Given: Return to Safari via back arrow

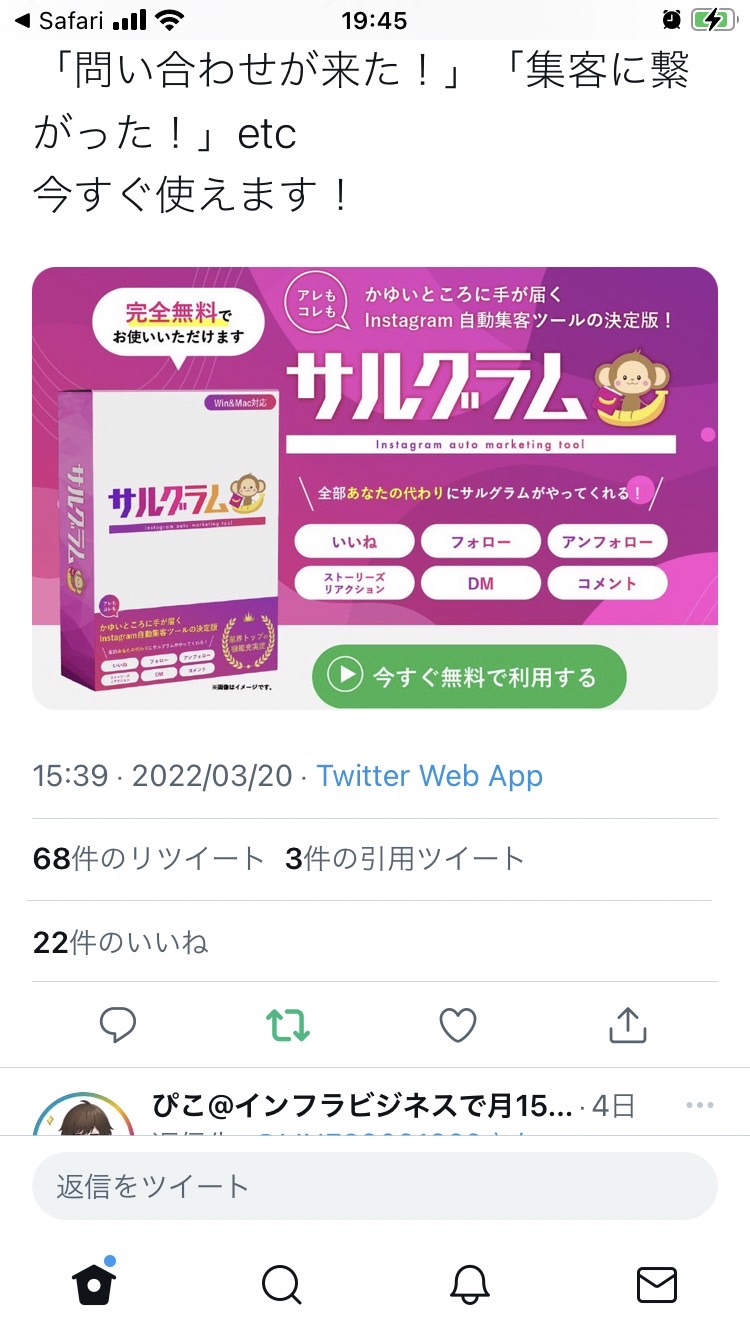Looking at the screenshot, I should point(60,20).
